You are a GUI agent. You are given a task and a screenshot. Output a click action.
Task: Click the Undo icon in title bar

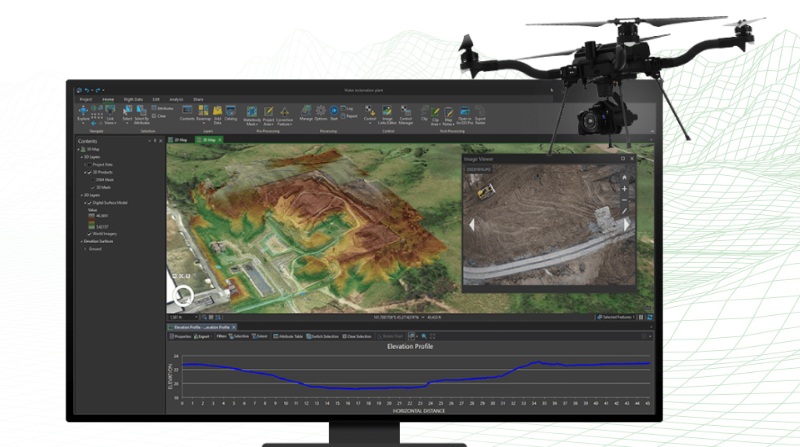pyautogui.click(x=87, y=90)
